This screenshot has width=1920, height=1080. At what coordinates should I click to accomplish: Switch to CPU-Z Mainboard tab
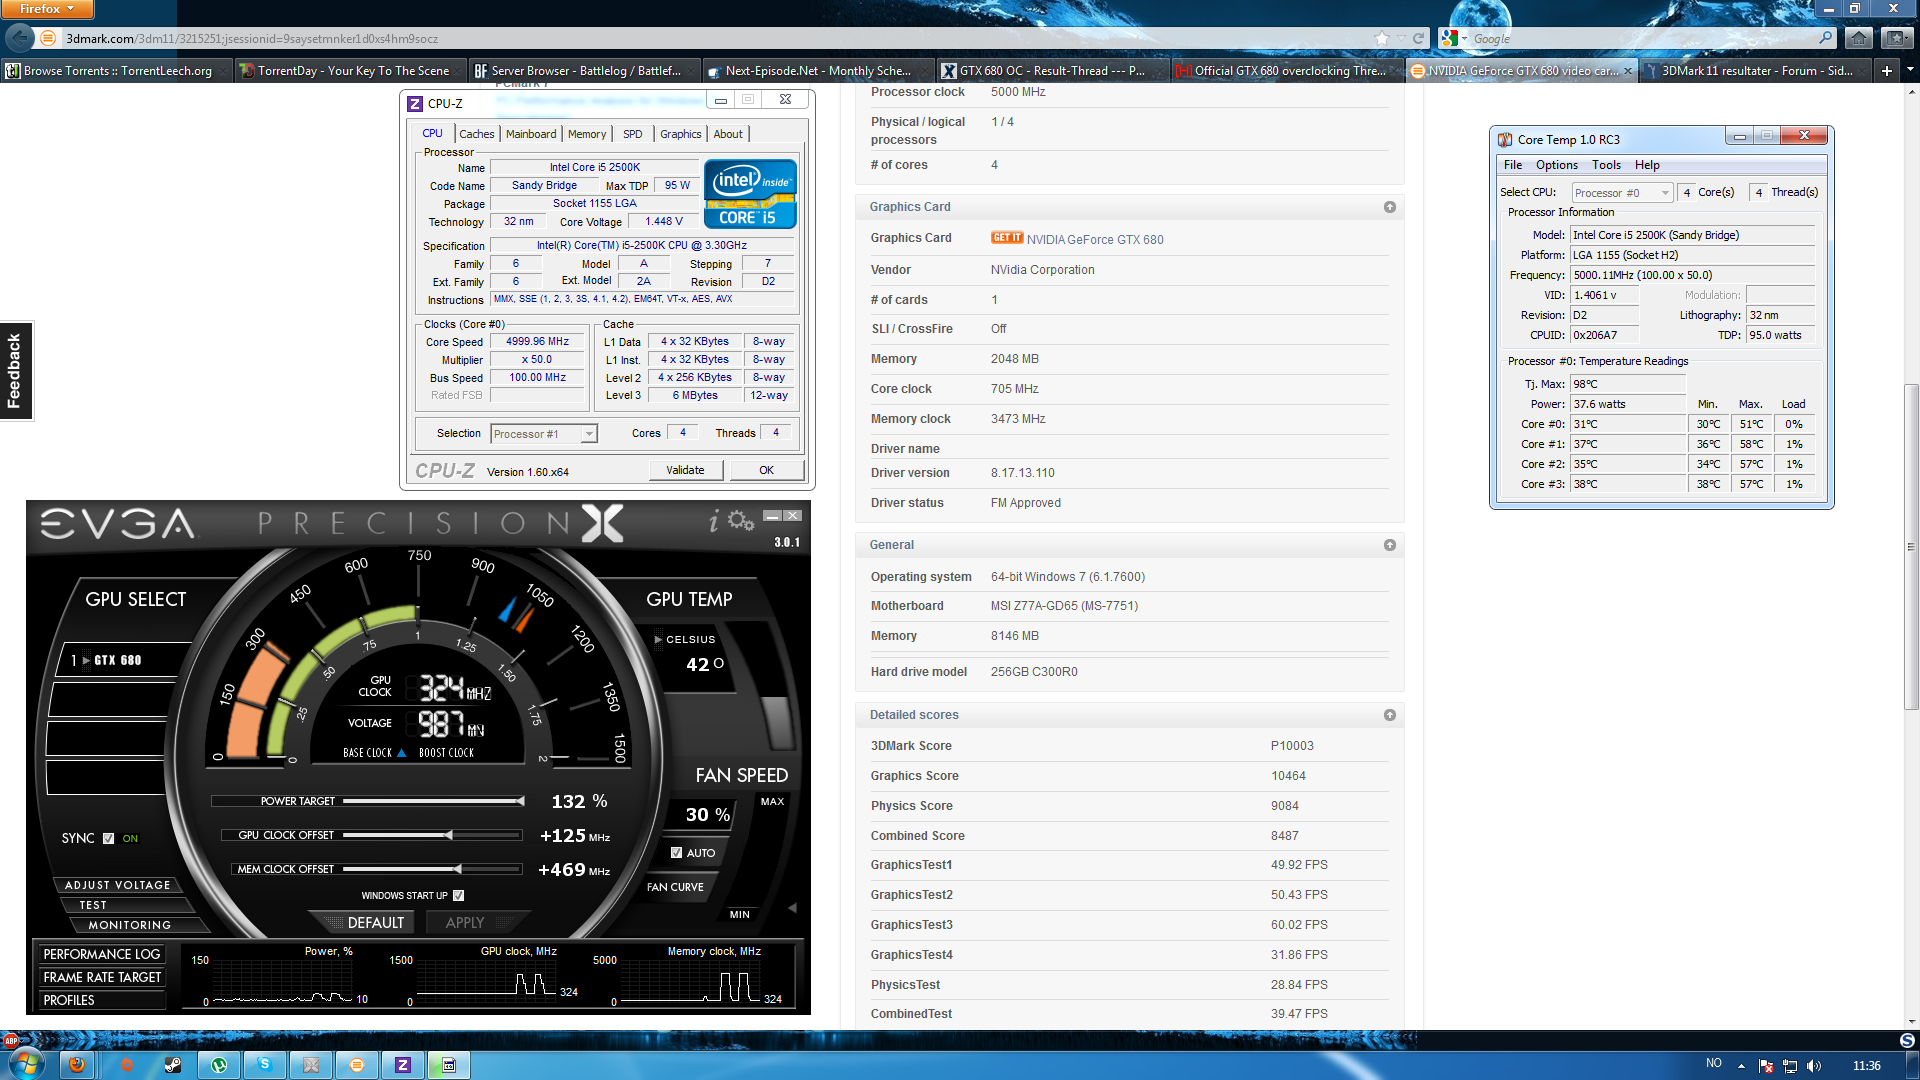click(x=531, y=134)
